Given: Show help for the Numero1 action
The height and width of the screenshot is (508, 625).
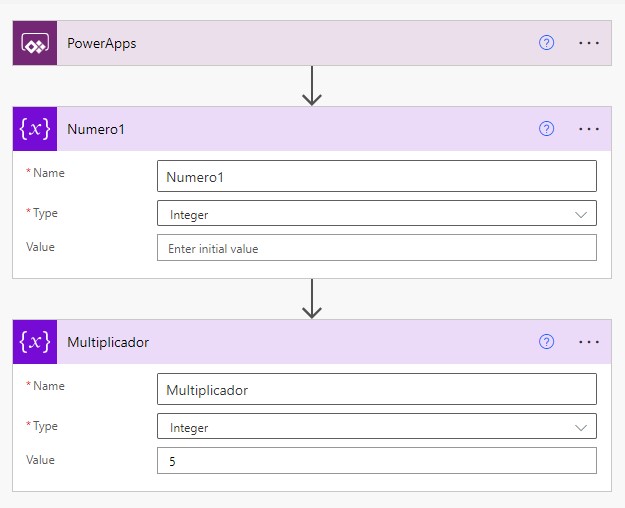Looking at the screenshot, I should click(546, 129).
